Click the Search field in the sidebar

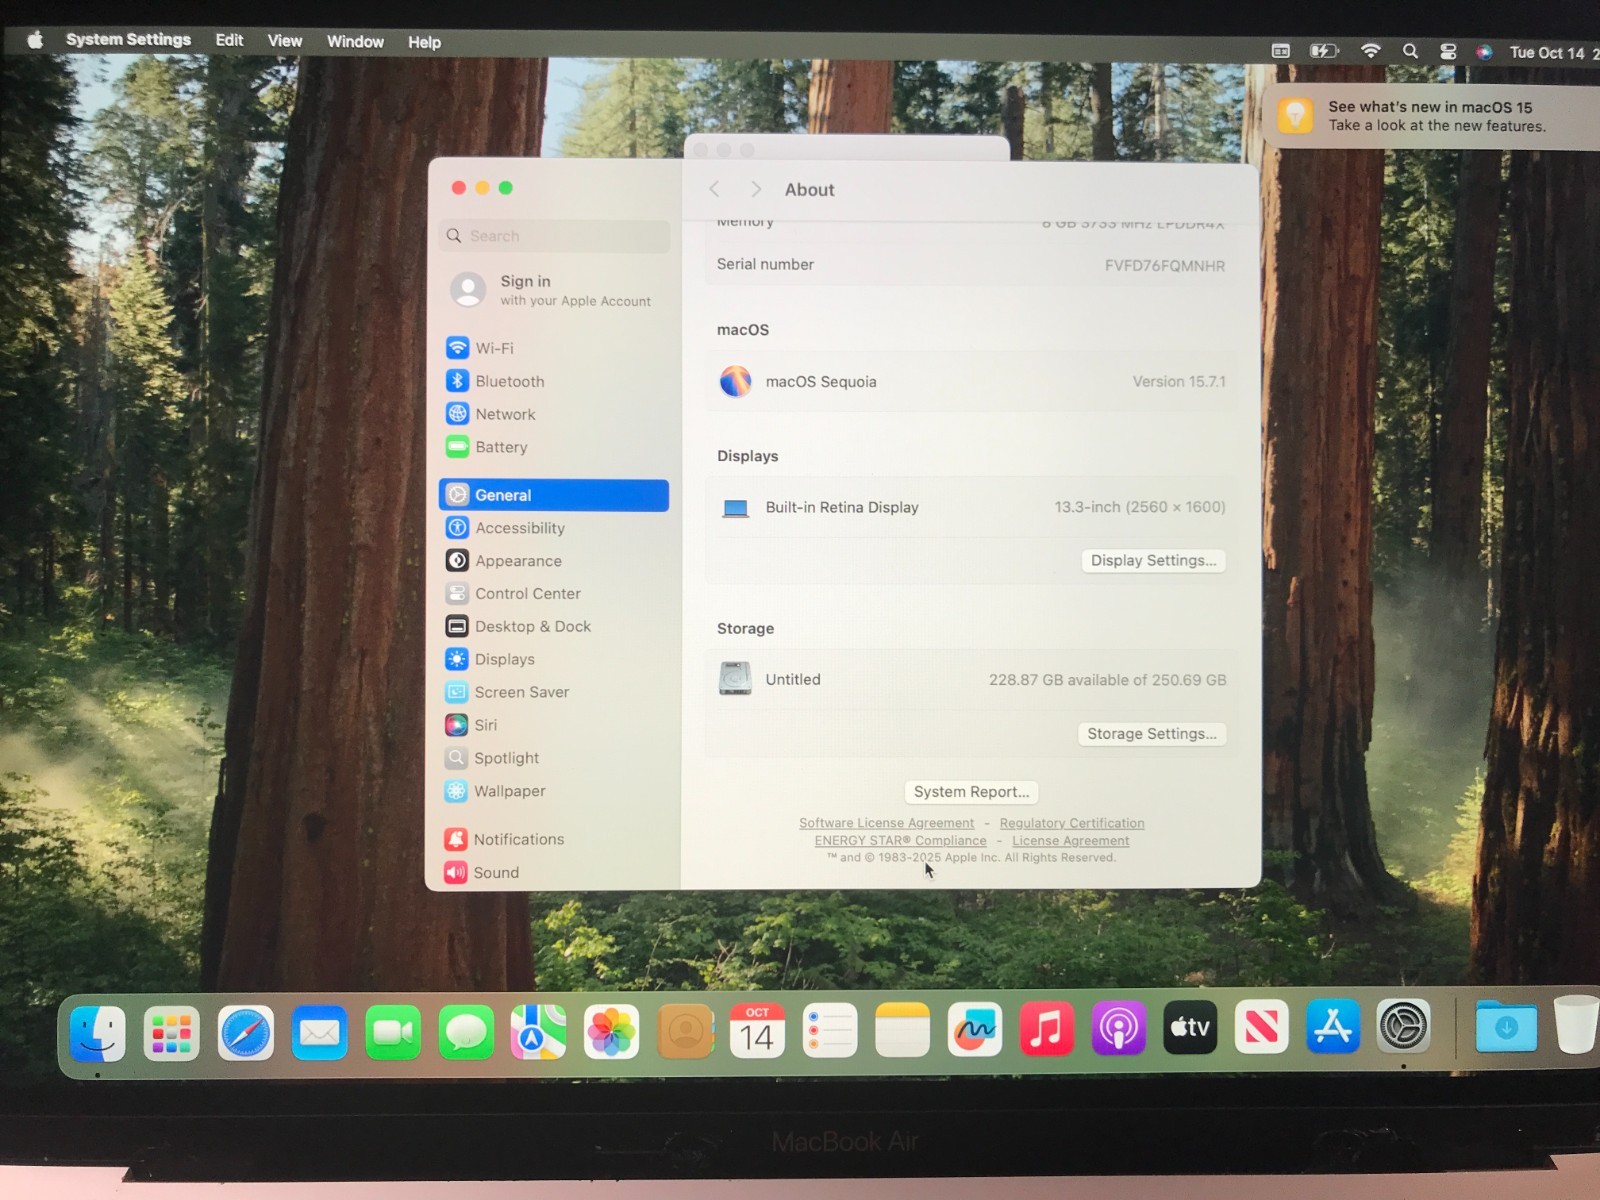(555, 236)
